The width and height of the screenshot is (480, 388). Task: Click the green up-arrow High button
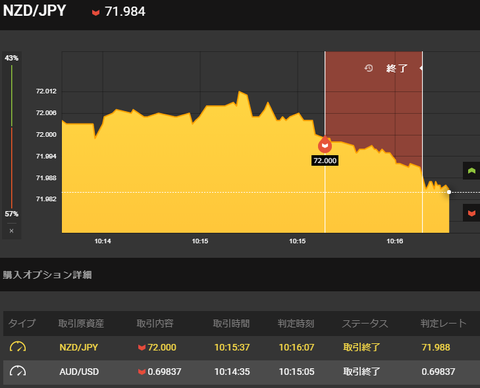click(471, 171)
